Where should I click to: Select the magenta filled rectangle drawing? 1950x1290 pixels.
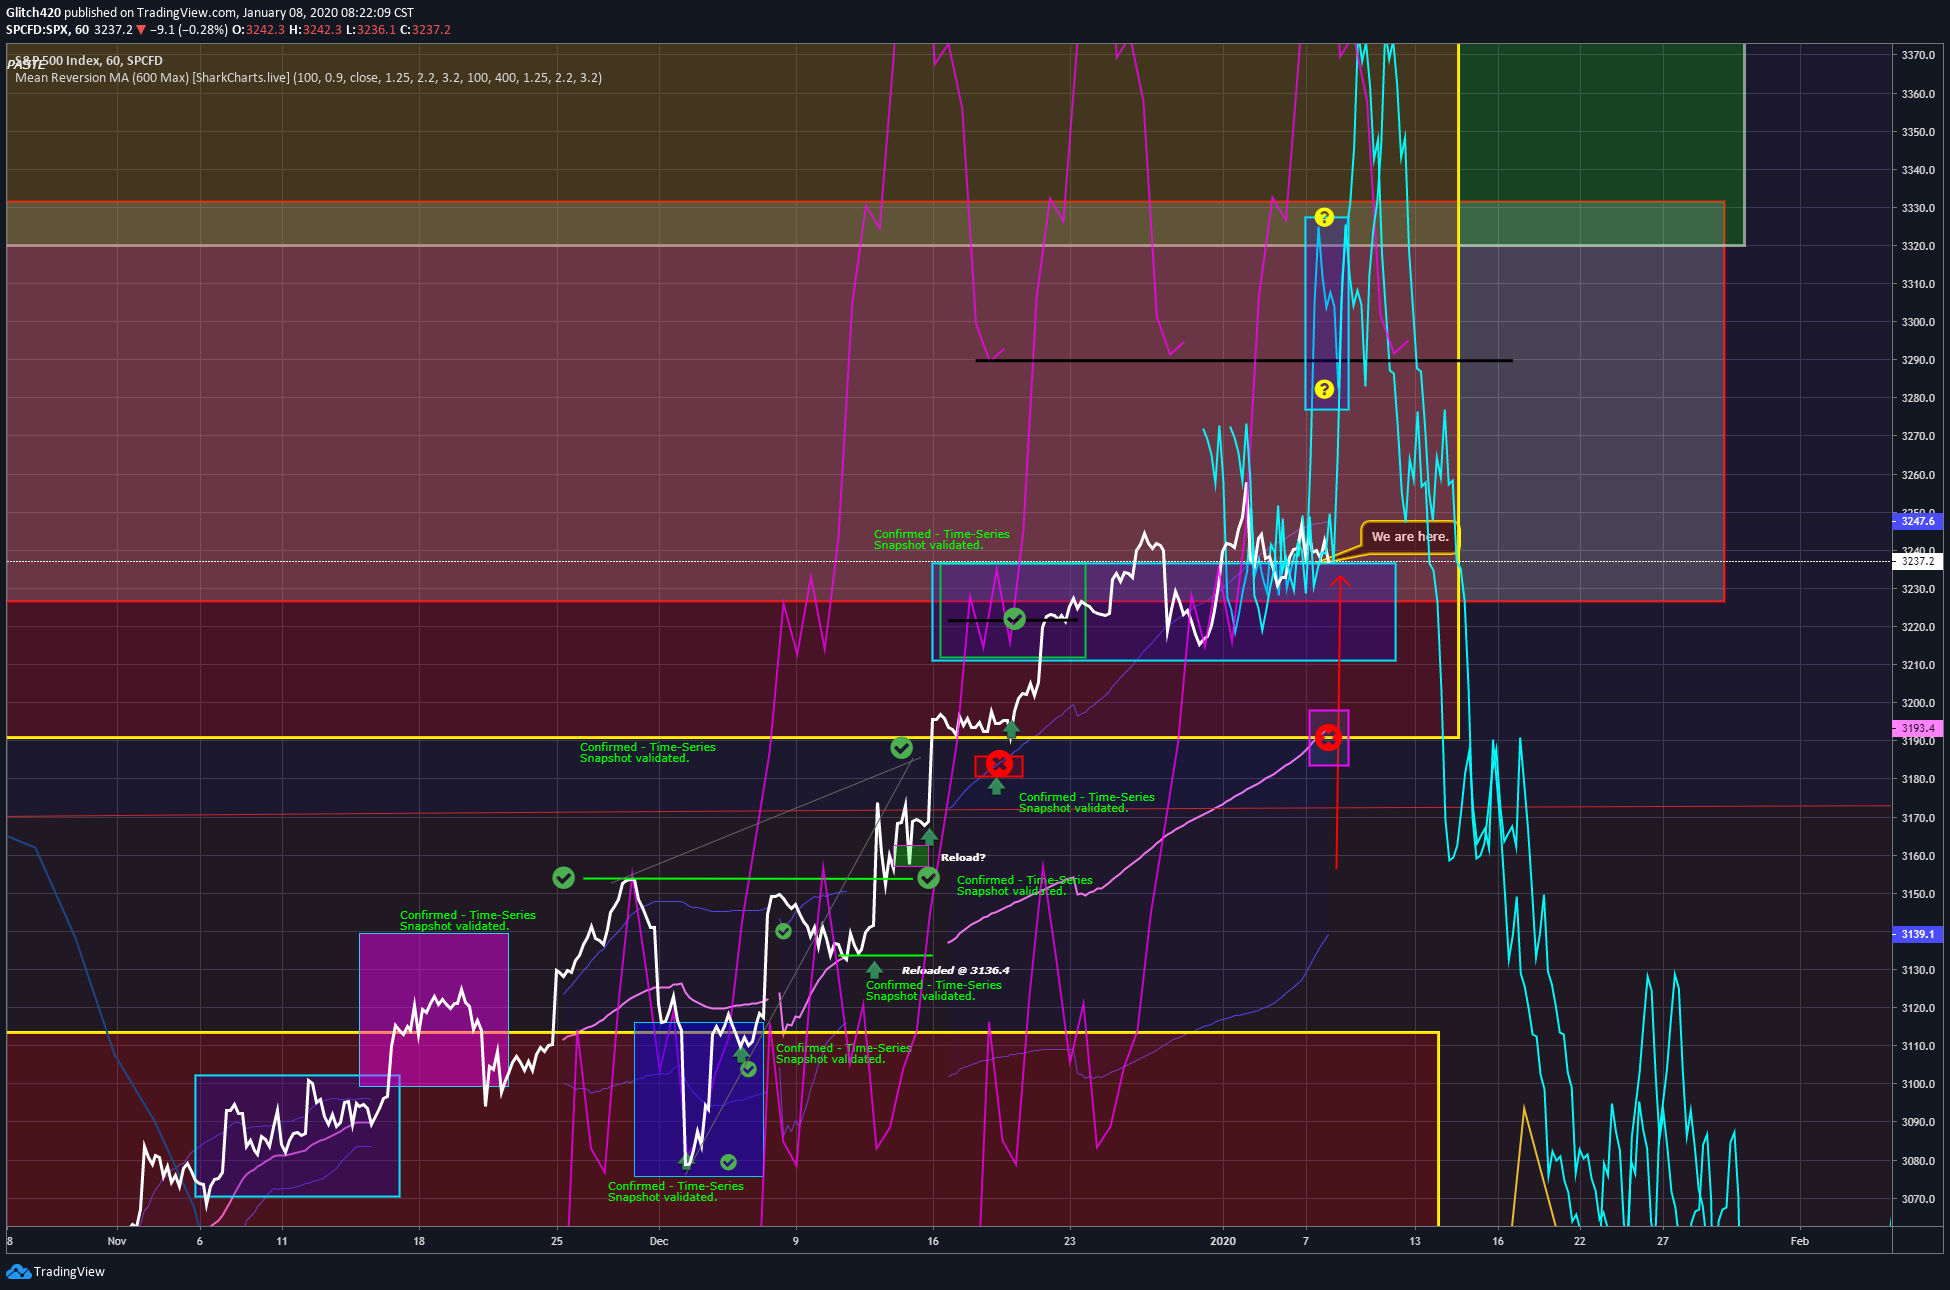pyautogui.click(x=434, y=1009)
